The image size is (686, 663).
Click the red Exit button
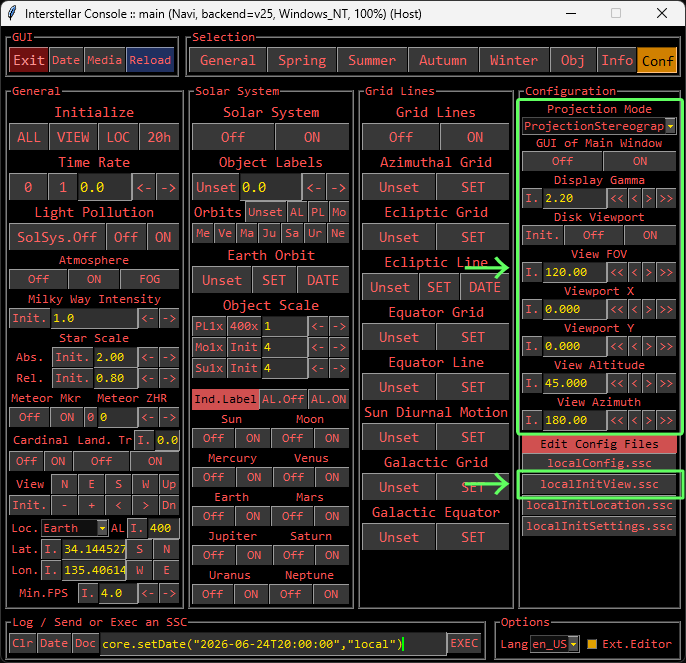tap(29, 60)
